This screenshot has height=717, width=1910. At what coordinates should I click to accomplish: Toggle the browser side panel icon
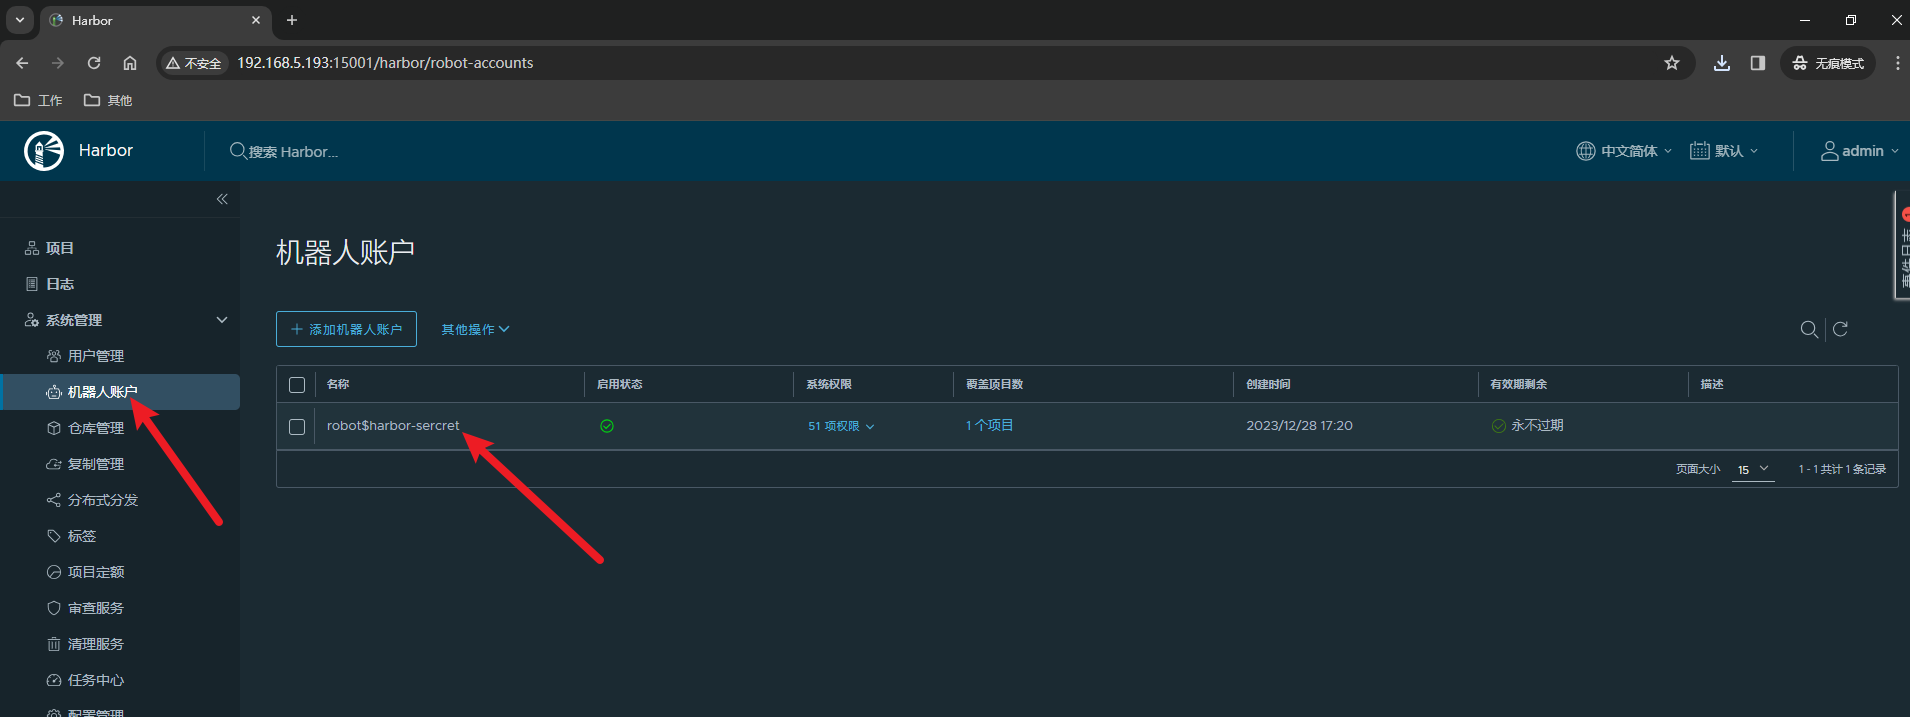pyautogui.click(x=1758, y=63)
